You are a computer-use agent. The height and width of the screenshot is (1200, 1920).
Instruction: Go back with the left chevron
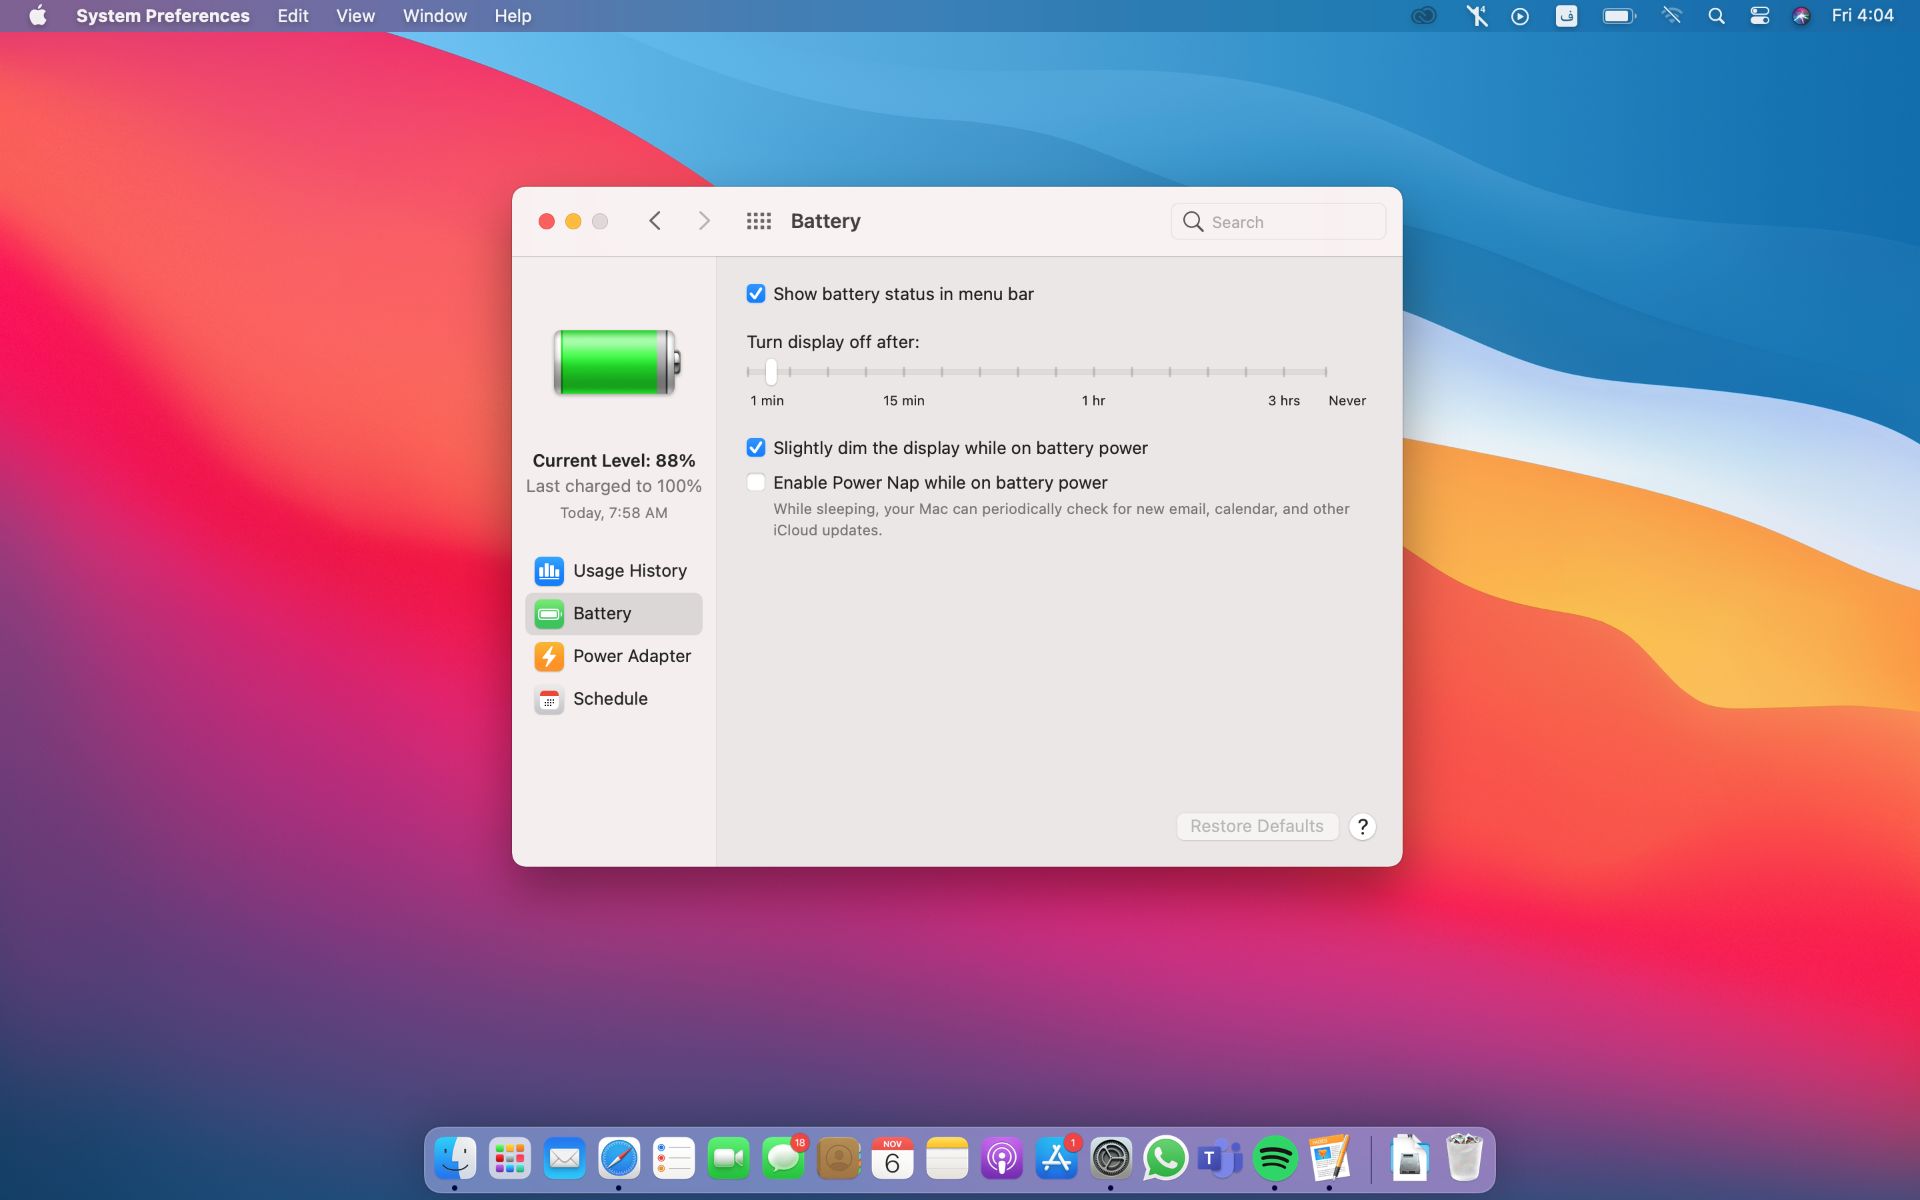[655, 221]
